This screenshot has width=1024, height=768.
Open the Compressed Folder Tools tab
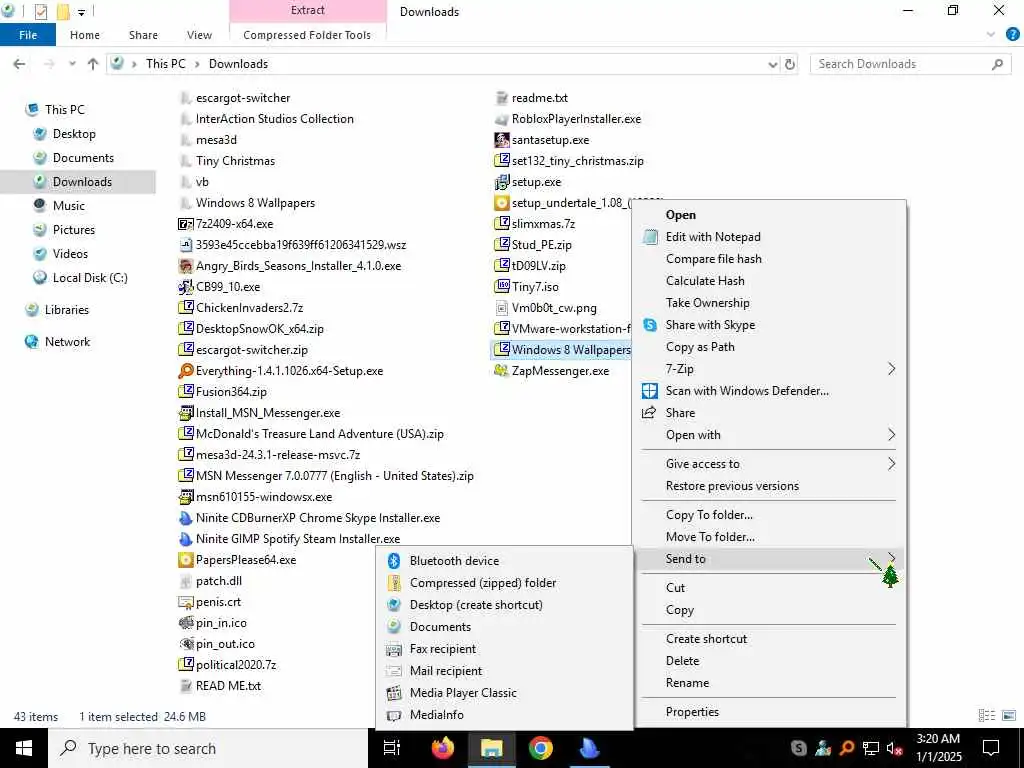click(307, 35)
